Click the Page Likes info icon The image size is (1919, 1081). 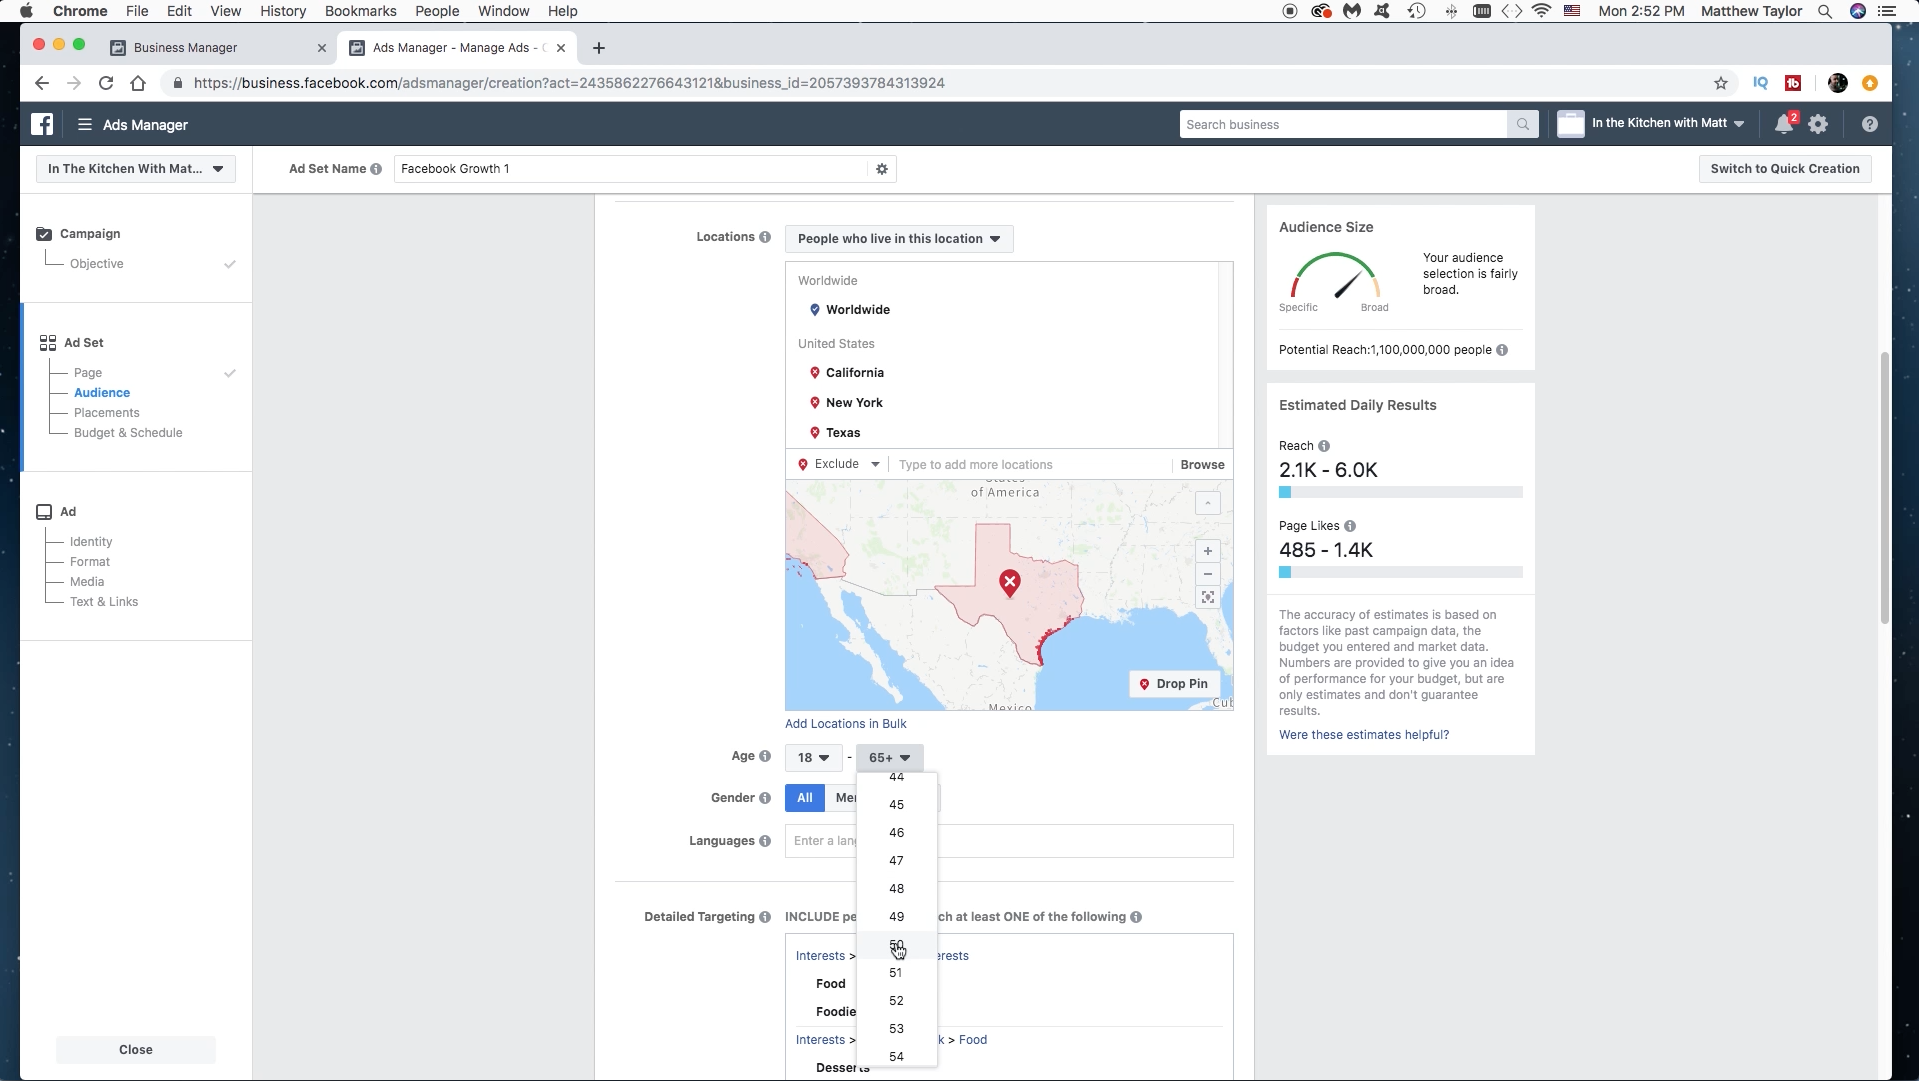point(1350,526)
